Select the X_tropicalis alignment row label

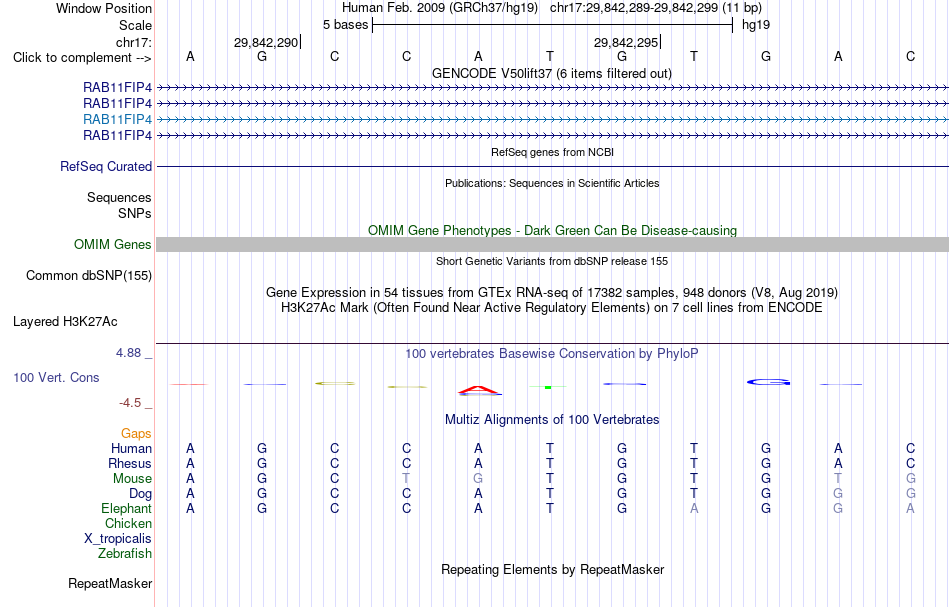point(118,539)
